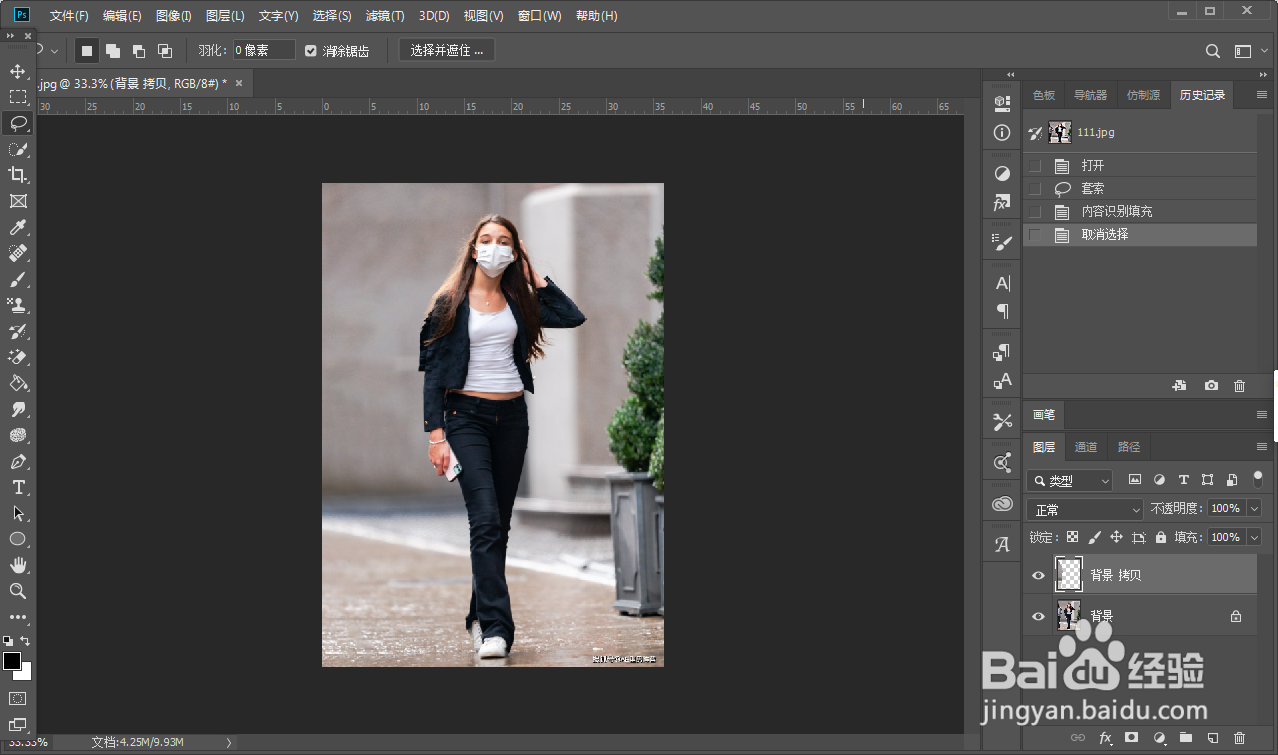
Task: Select the Hand tool
Action: point(18,565)
